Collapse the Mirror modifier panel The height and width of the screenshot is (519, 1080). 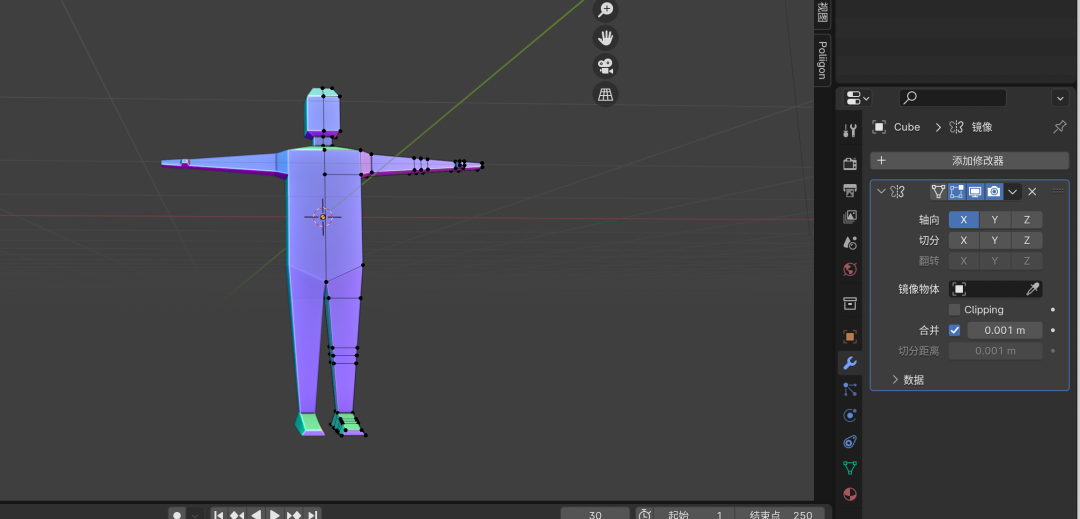[880, 192]
